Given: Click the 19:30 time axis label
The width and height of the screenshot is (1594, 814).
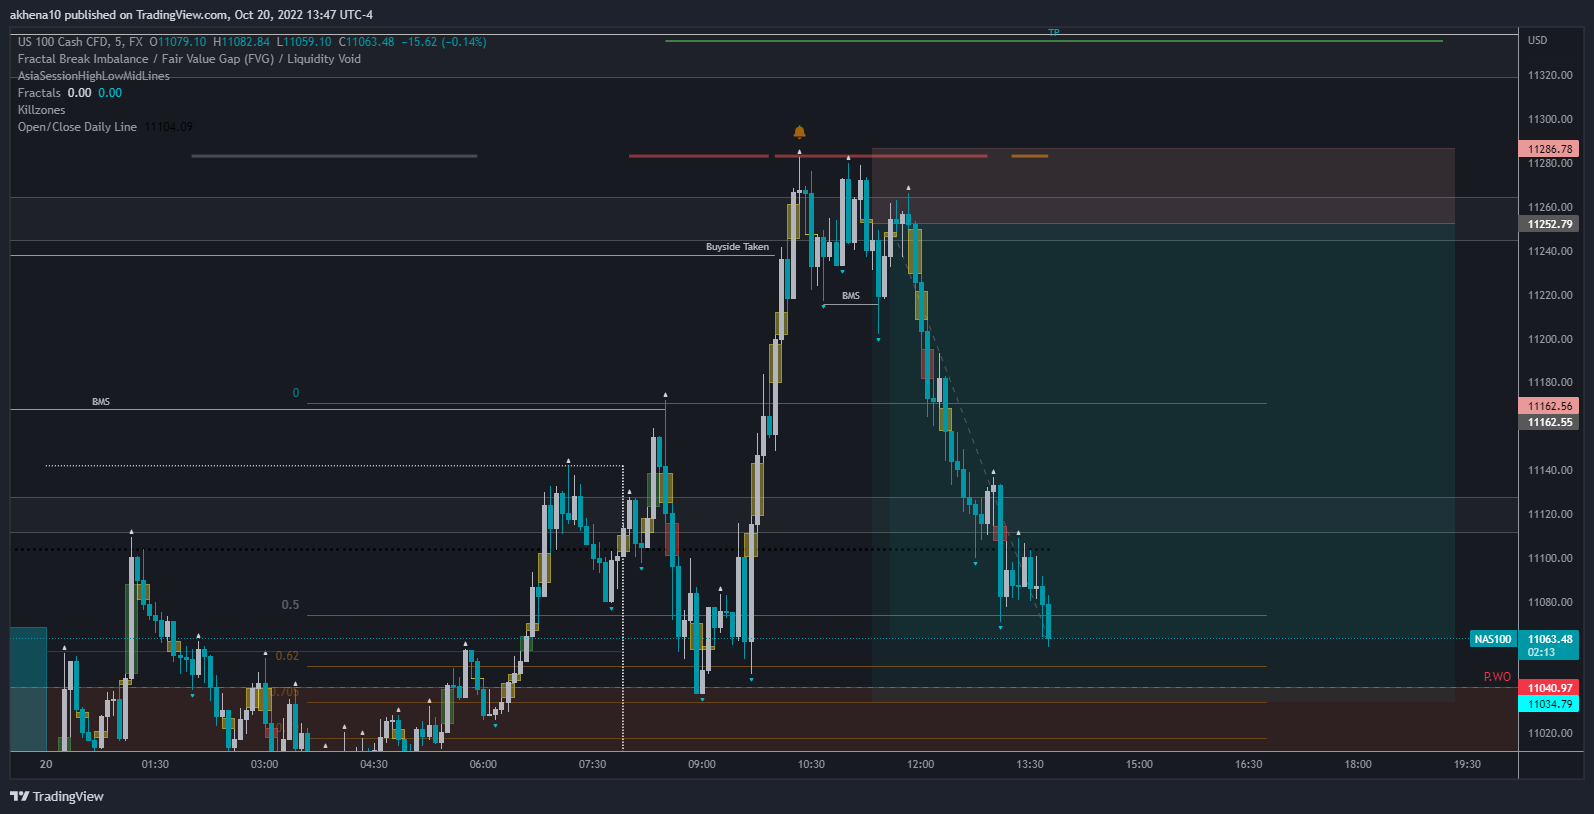Looking at the screenshot, I should point(1467,764).
